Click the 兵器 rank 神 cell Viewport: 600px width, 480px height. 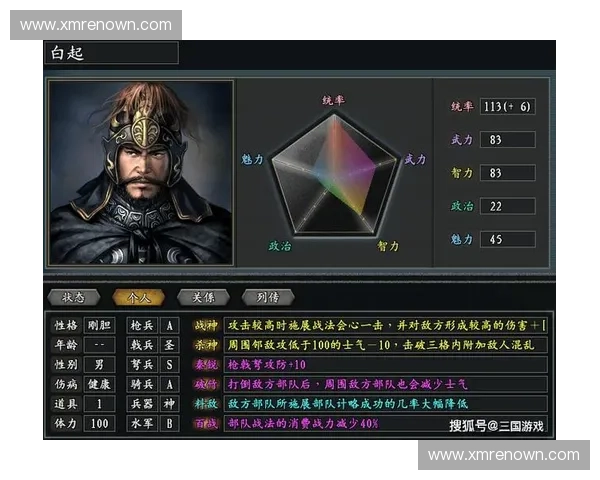pos(170,404)
